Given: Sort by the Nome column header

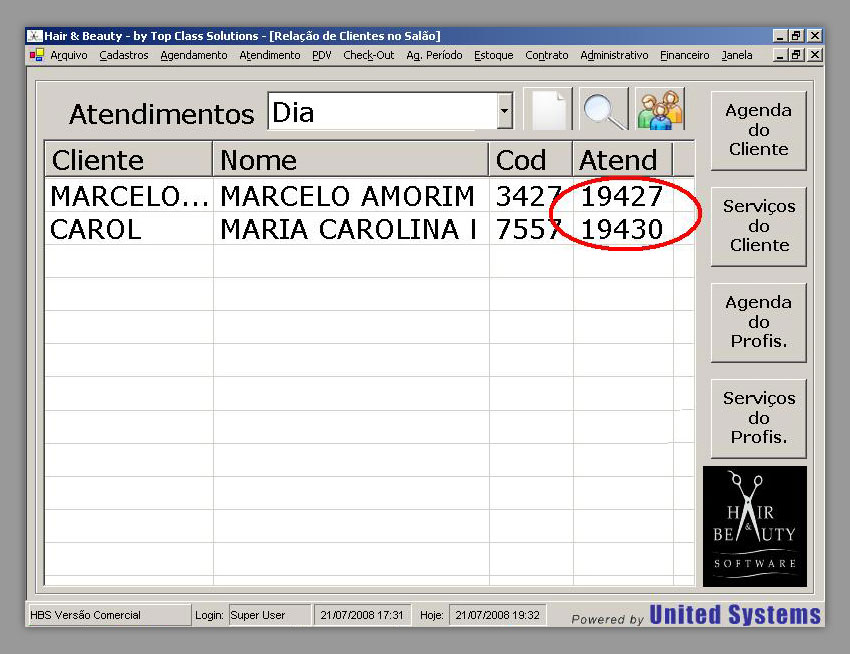Looking at the screenshot, I should click(351, 159).
